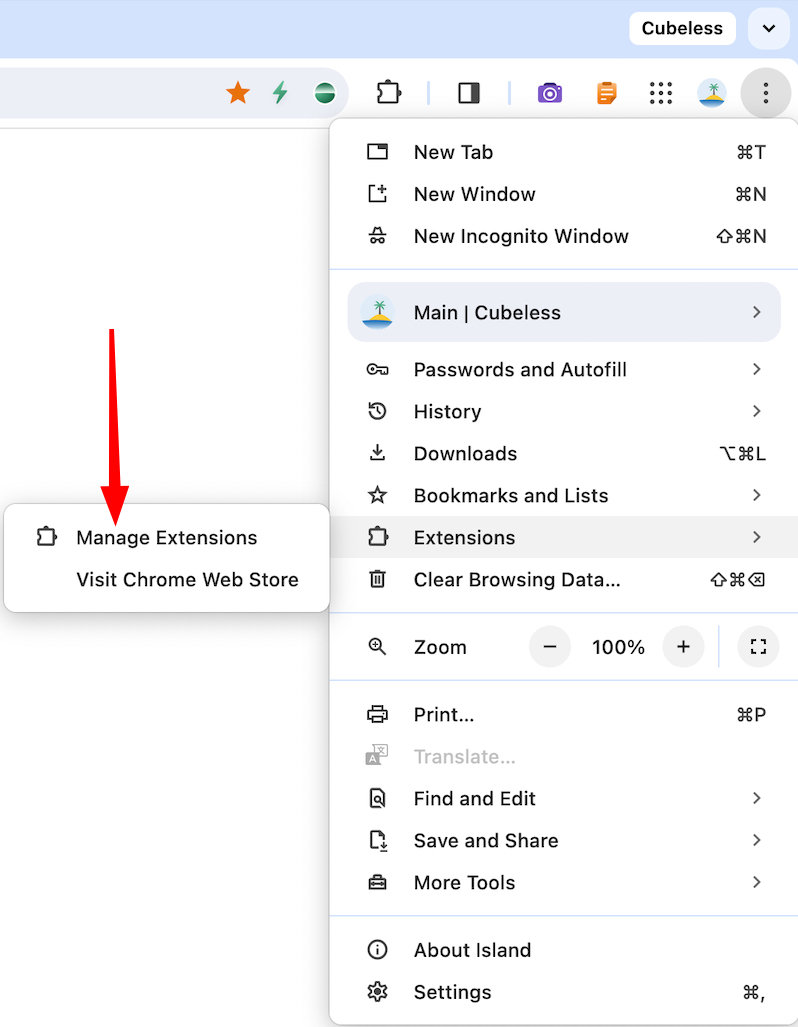Select New Tab menu item
The image size is (798, 1027).
pyautogui.click(x=563, y=152)
